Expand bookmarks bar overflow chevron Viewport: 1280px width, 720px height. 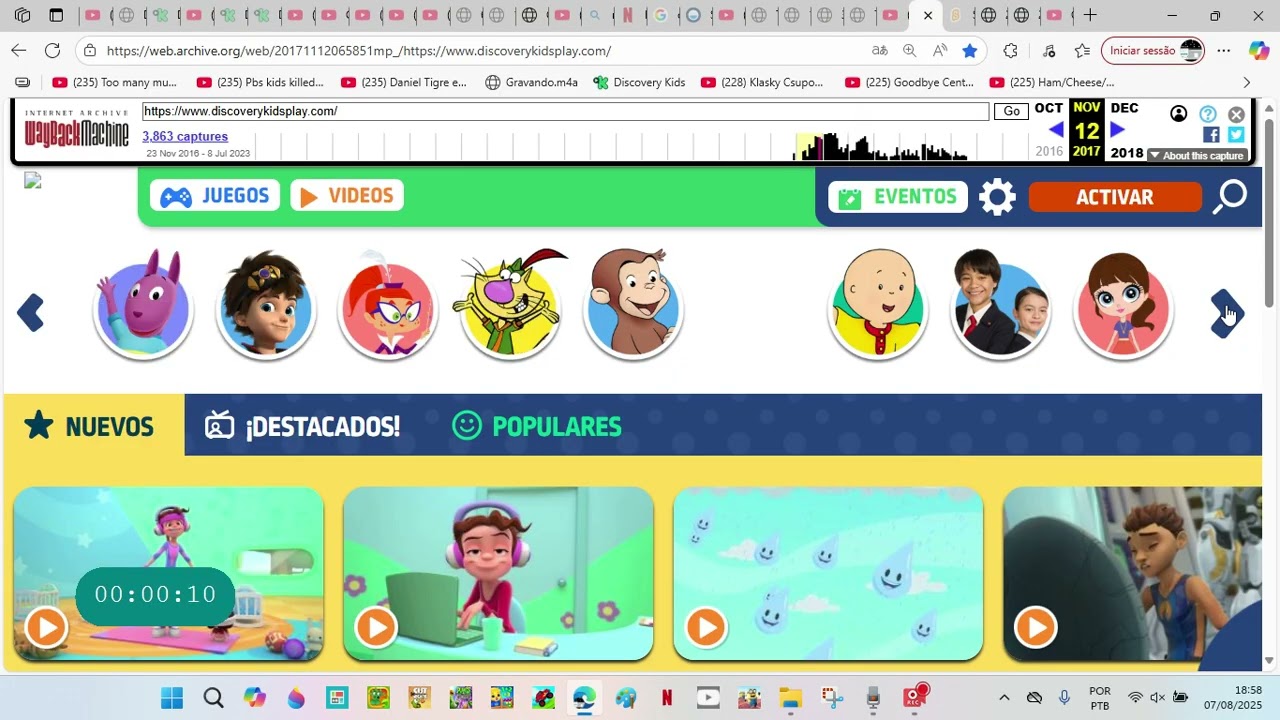tap(1246, 82)
